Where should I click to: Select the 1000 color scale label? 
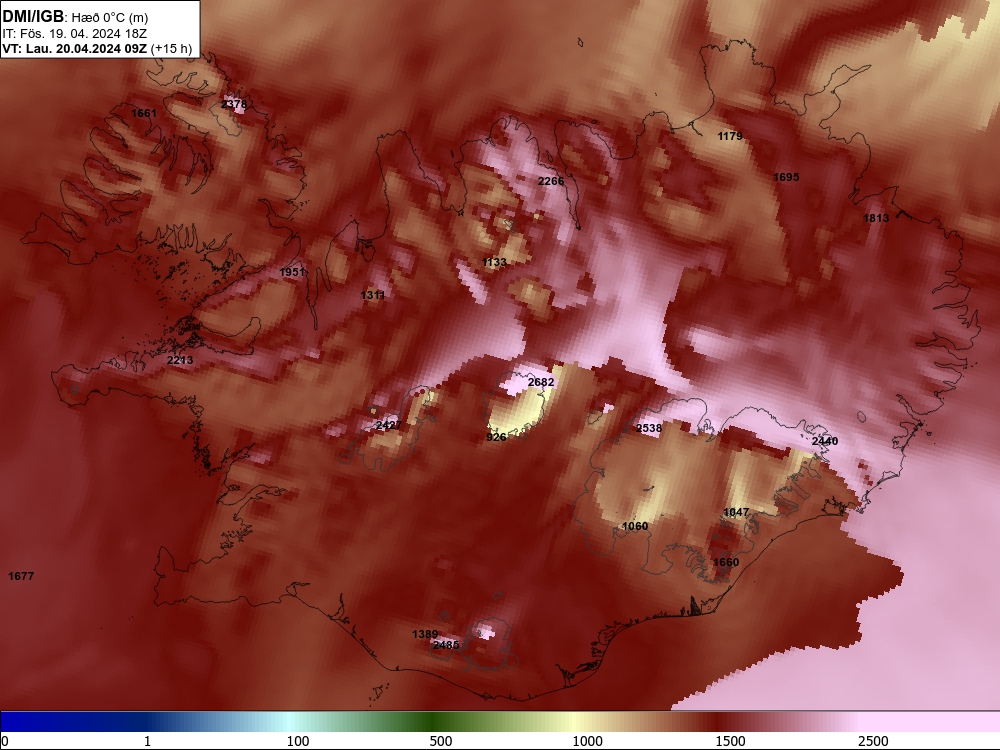(587, 741)
